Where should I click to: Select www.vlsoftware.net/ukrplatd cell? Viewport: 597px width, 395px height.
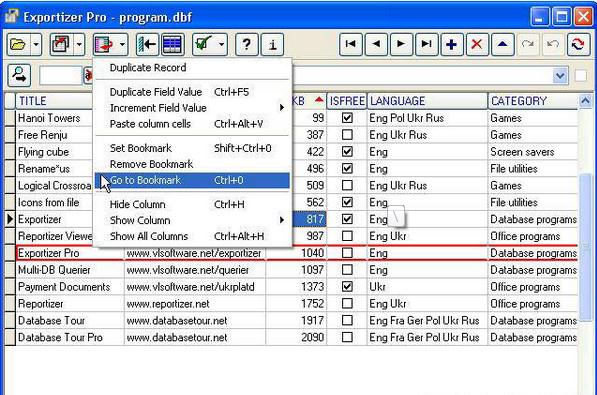point(195,286)
